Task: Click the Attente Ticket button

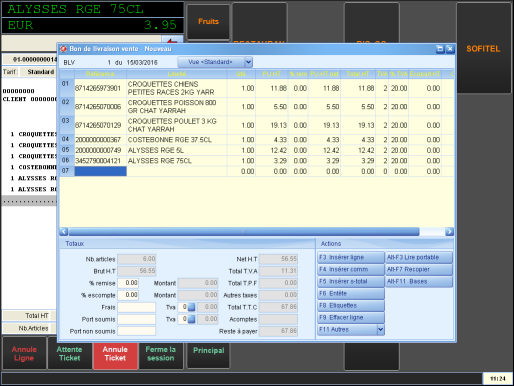Action: point(69,354)
